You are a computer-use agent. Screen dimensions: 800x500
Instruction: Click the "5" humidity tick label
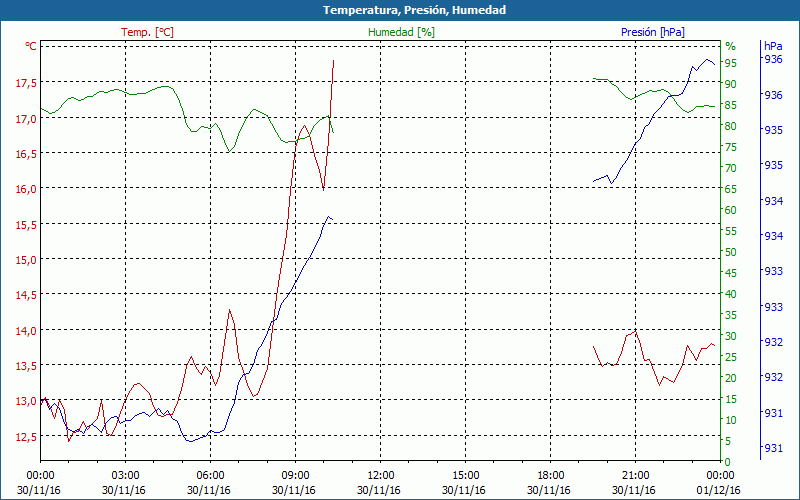pos(728,441)
